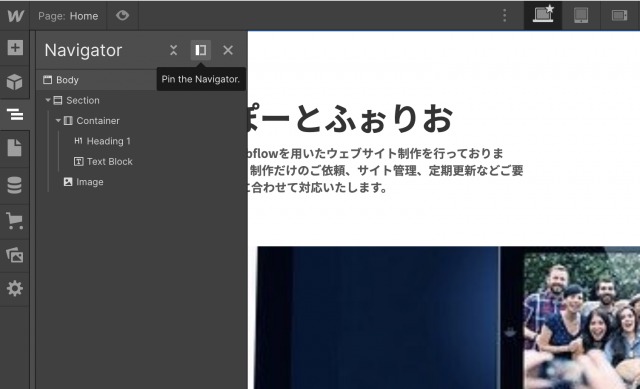The height and width of the screenshot is (389, 640).
Task: Collapse the Container tree arrow
Action: 58,120
